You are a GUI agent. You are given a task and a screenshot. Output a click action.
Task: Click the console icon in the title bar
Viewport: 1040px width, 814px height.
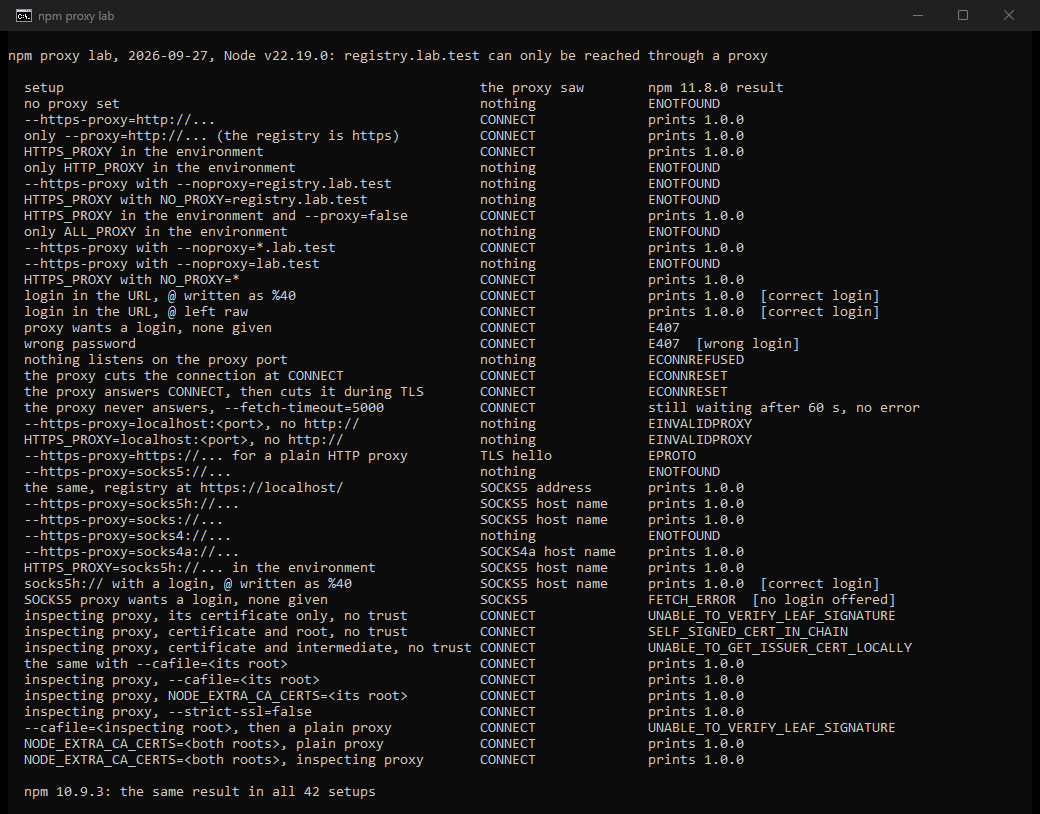[x=24, y=16]
